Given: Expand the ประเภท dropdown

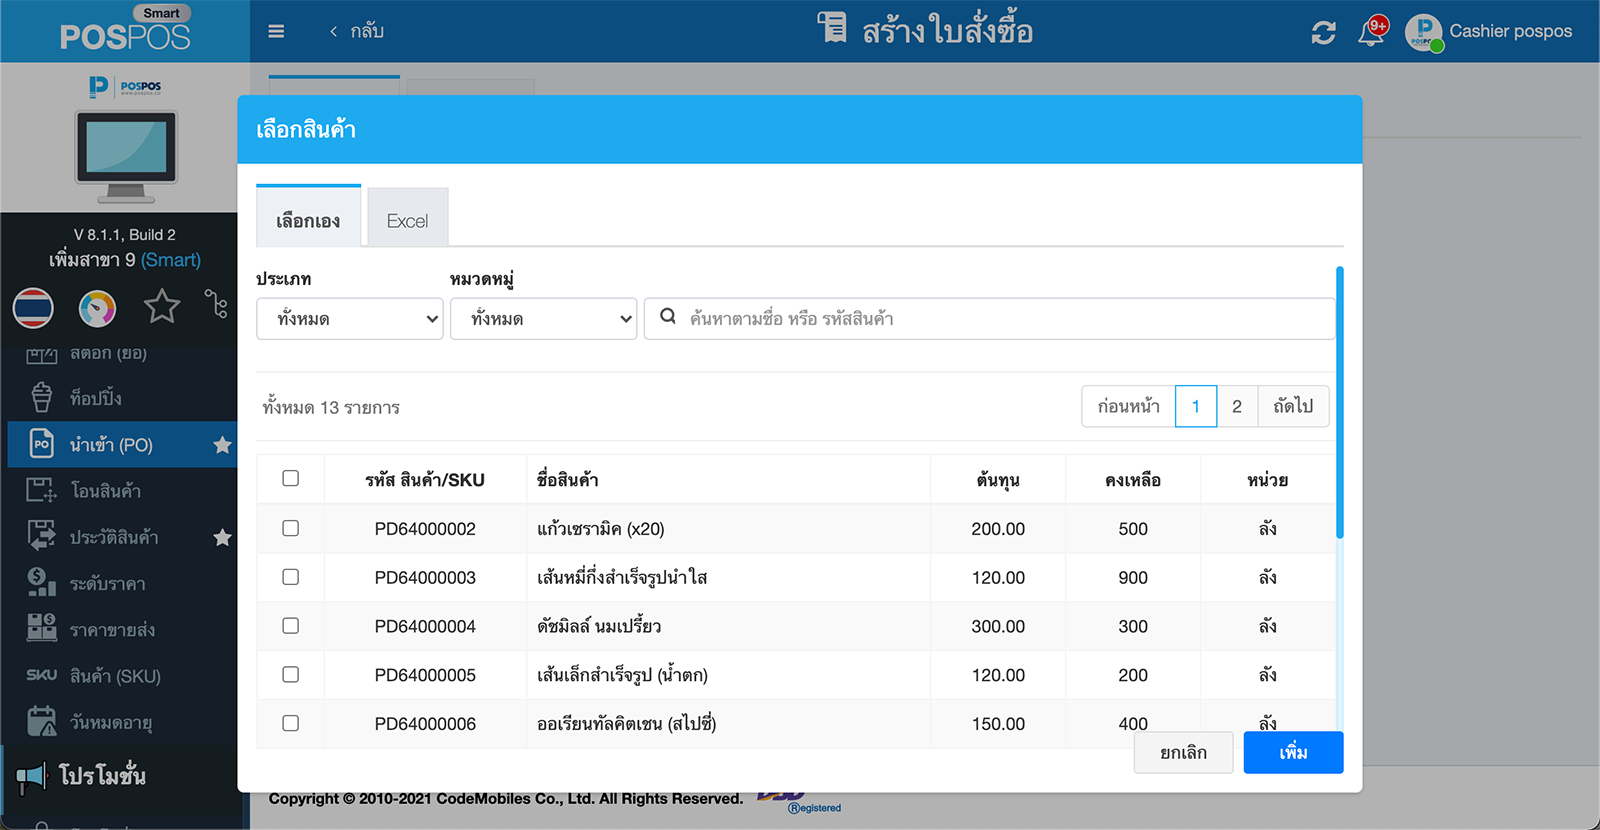Looking at the screenshot, I should pyautogui.click(x=349, y=319).
